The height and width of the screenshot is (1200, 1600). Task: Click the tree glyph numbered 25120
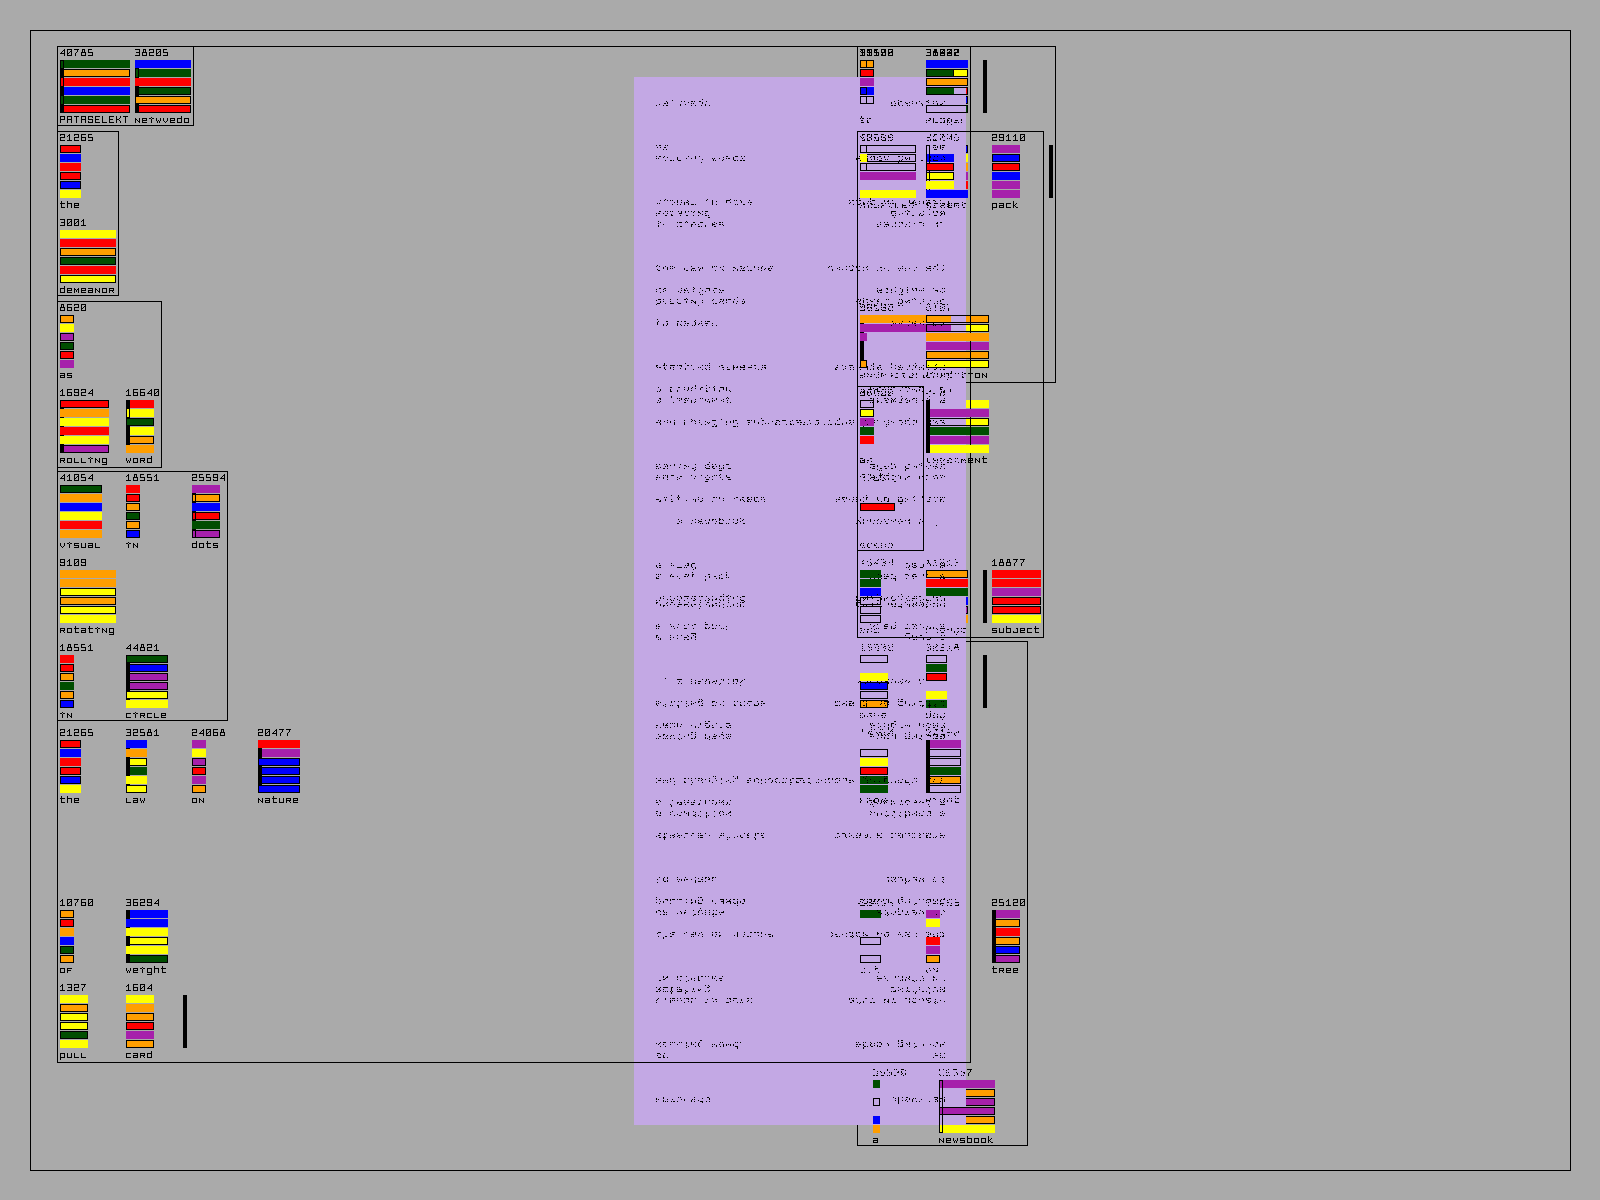(x=1006, y=937)
